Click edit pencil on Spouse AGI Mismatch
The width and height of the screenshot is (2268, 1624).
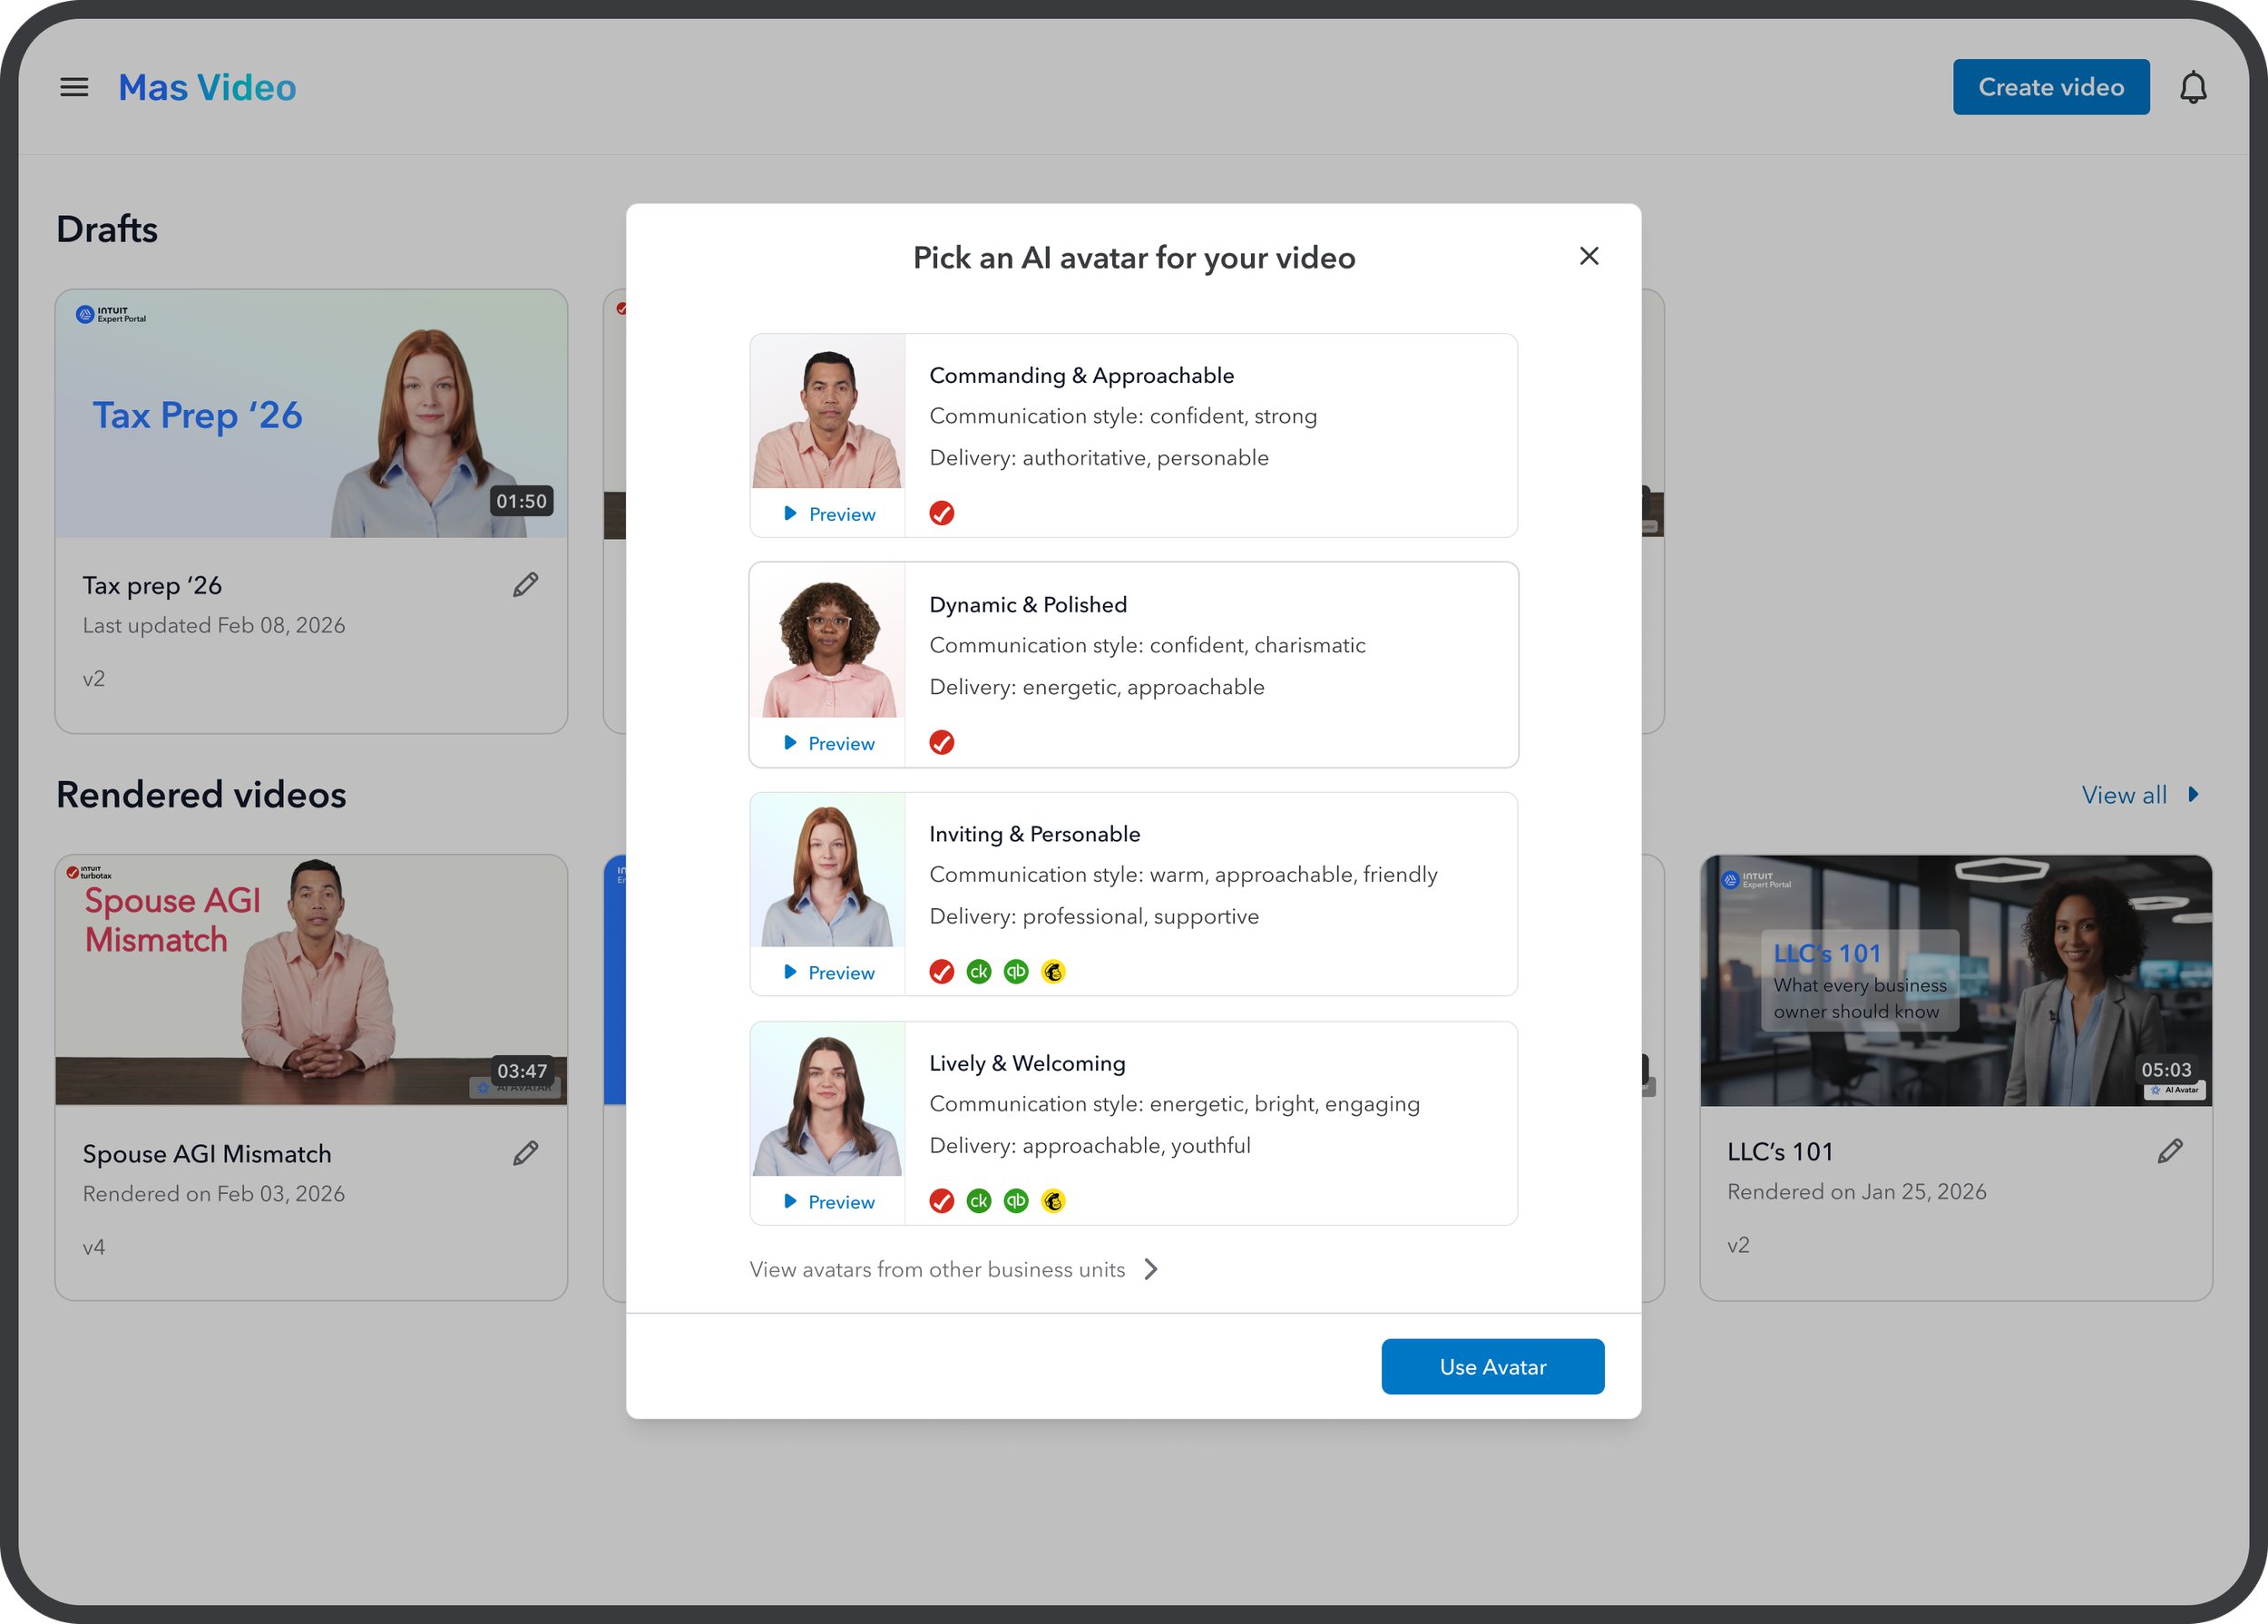pos(525,1153)
